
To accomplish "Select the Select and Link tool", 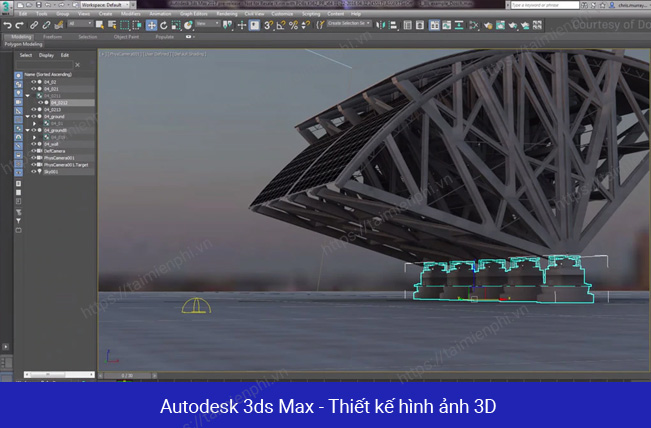I will [34, 25].
